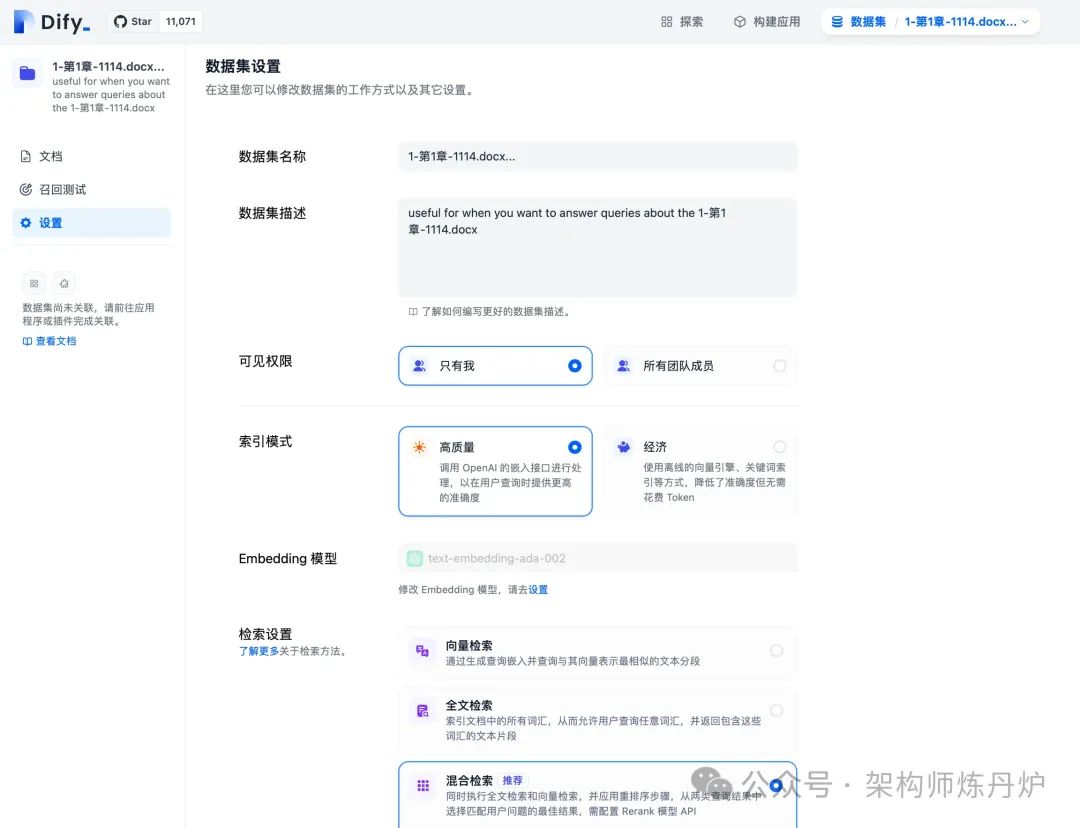The height and width of the screenshot is (828, 1080).
Task: Click the 设置 gear icon in sidebar
Action: tap(25, 222)
